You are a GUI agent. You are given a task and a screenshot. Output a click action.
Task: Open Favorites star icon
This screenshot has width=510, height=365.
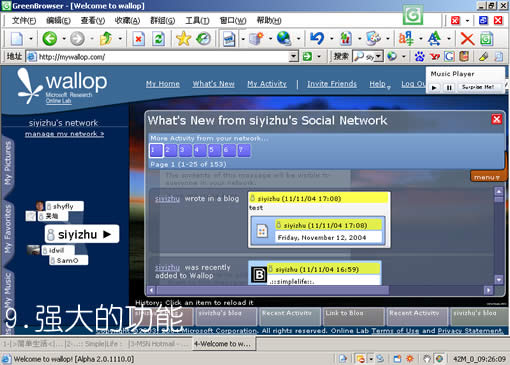pyautogui.click(x=183, y=39)
